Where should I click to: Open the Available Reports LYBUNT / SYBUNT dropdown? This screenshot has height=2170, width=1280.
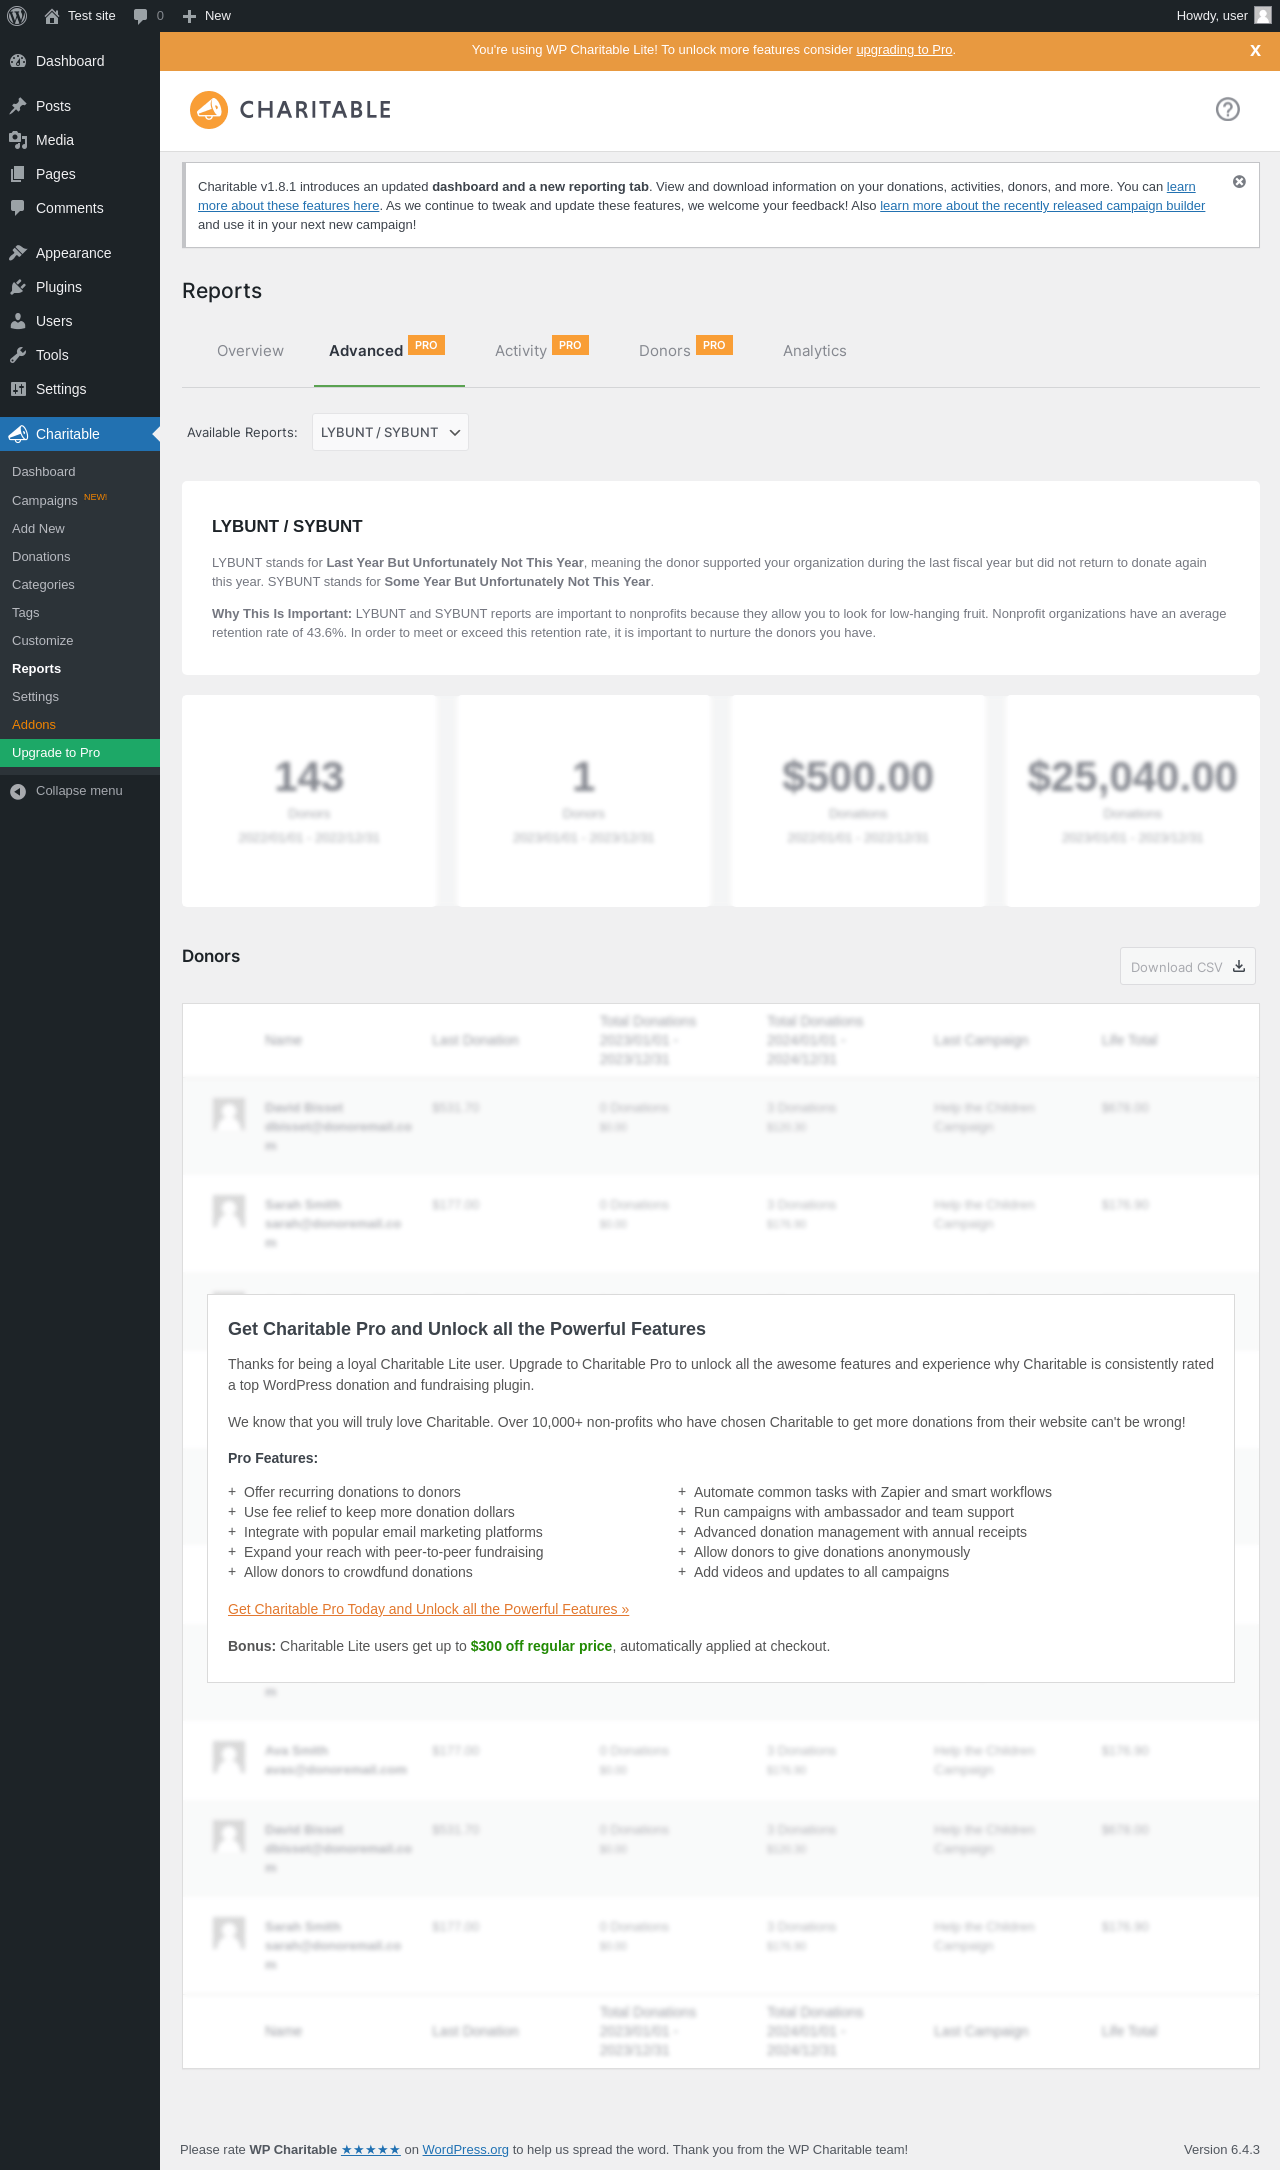click(x=390, y=432)
